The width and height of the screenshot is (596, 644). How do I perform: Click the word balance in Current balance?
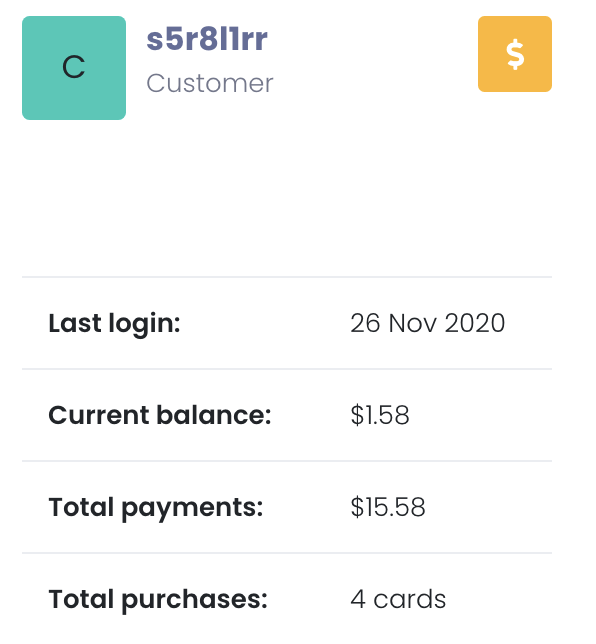214,415
